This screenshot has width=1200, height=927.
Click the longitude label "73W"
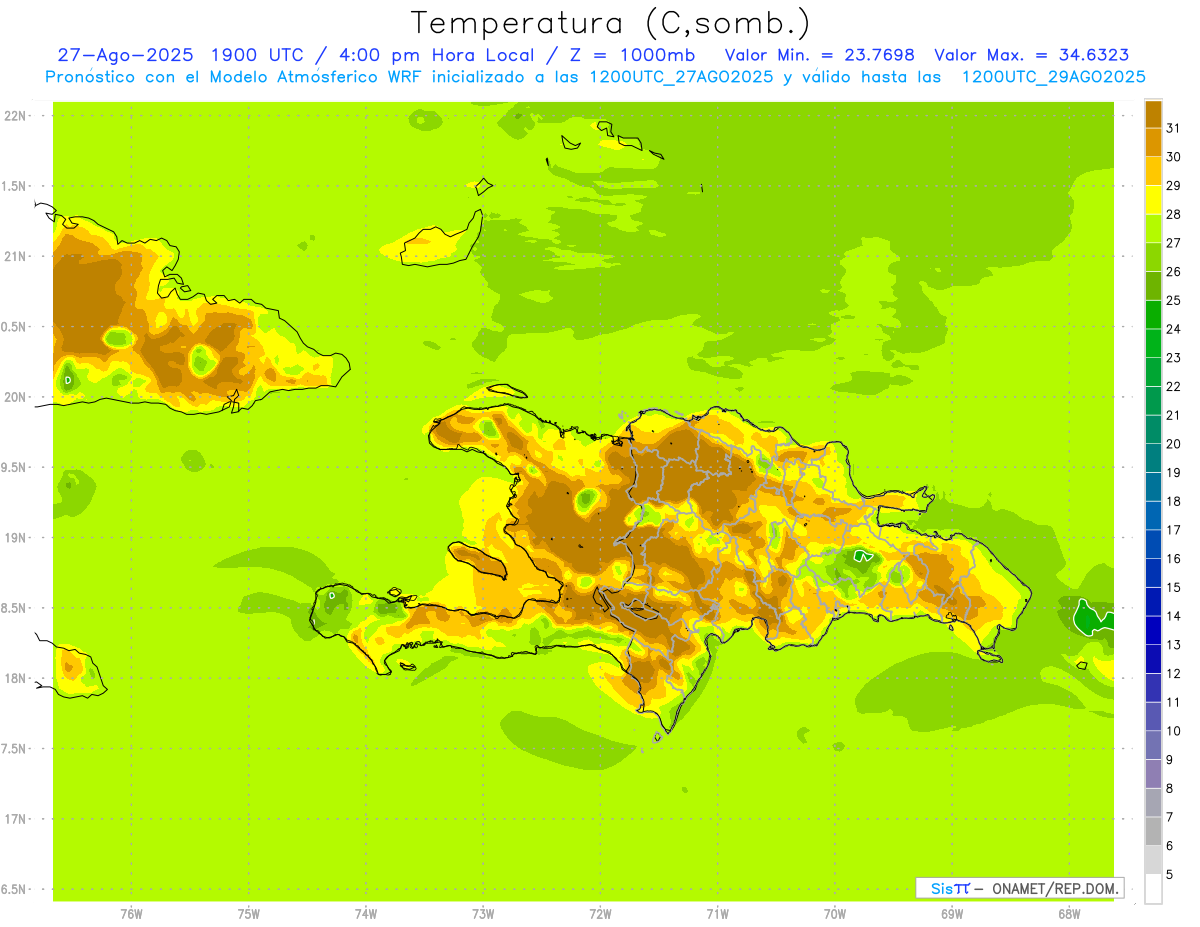click(x=483, y=914)
